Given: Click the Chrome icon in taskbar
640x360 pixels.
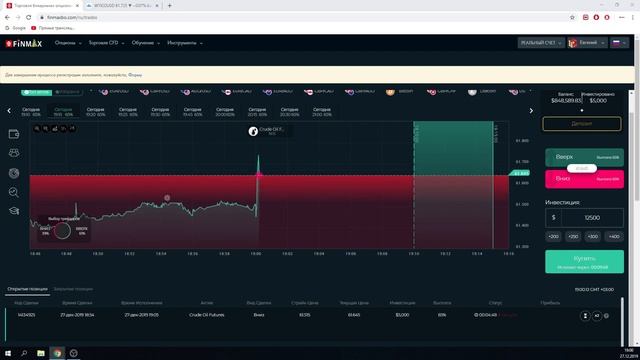Looking at the screenshot, I should point(57,353).
